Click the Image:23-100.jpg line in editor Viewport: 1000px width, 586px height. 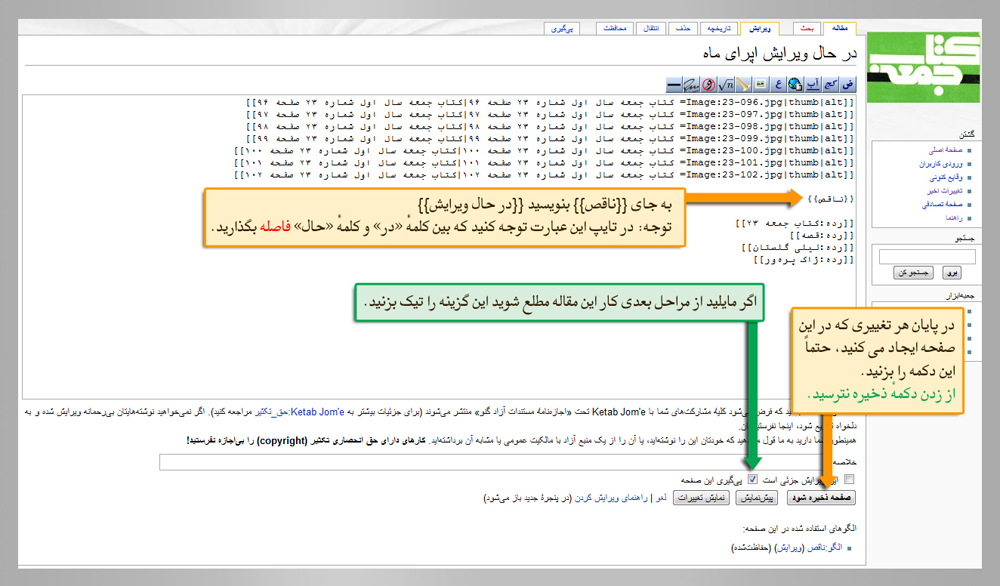(544, 150)
